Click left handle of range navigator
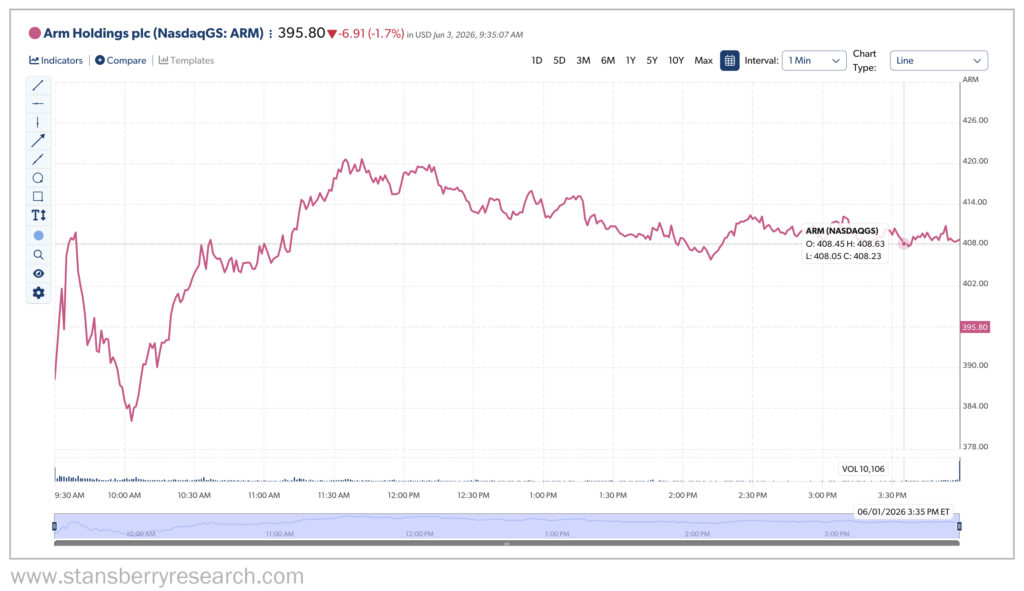 (55, 526)
